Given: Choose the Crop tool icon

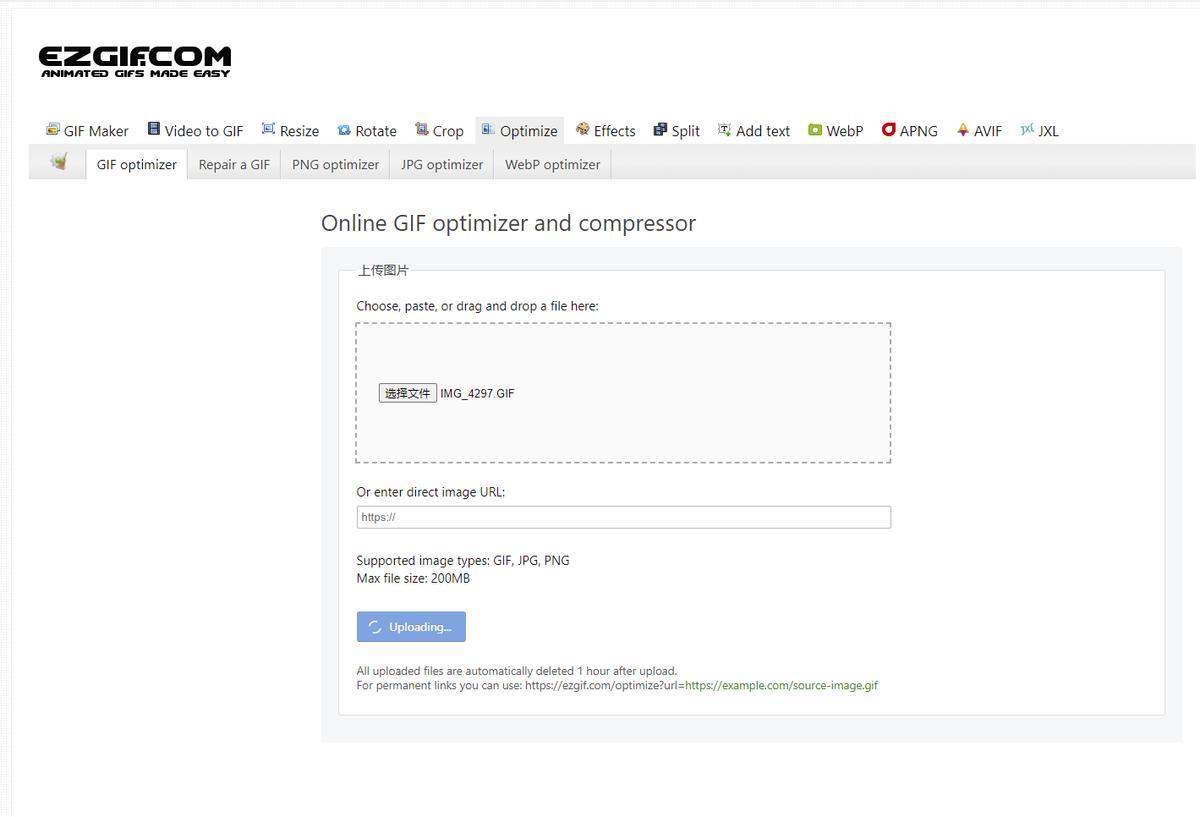Looking at the screenshot, I should (422, 129).
